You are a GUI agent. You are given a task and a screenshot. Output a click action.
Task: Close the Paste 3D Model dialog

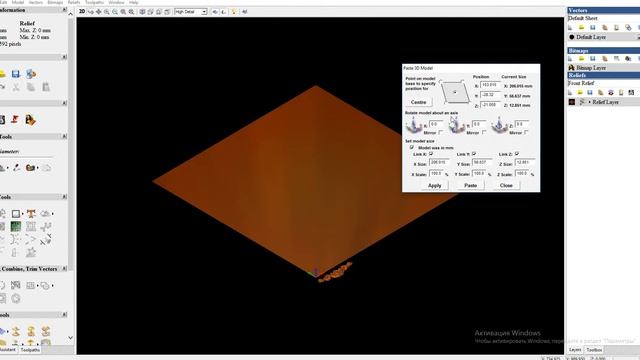click(506, 185)
